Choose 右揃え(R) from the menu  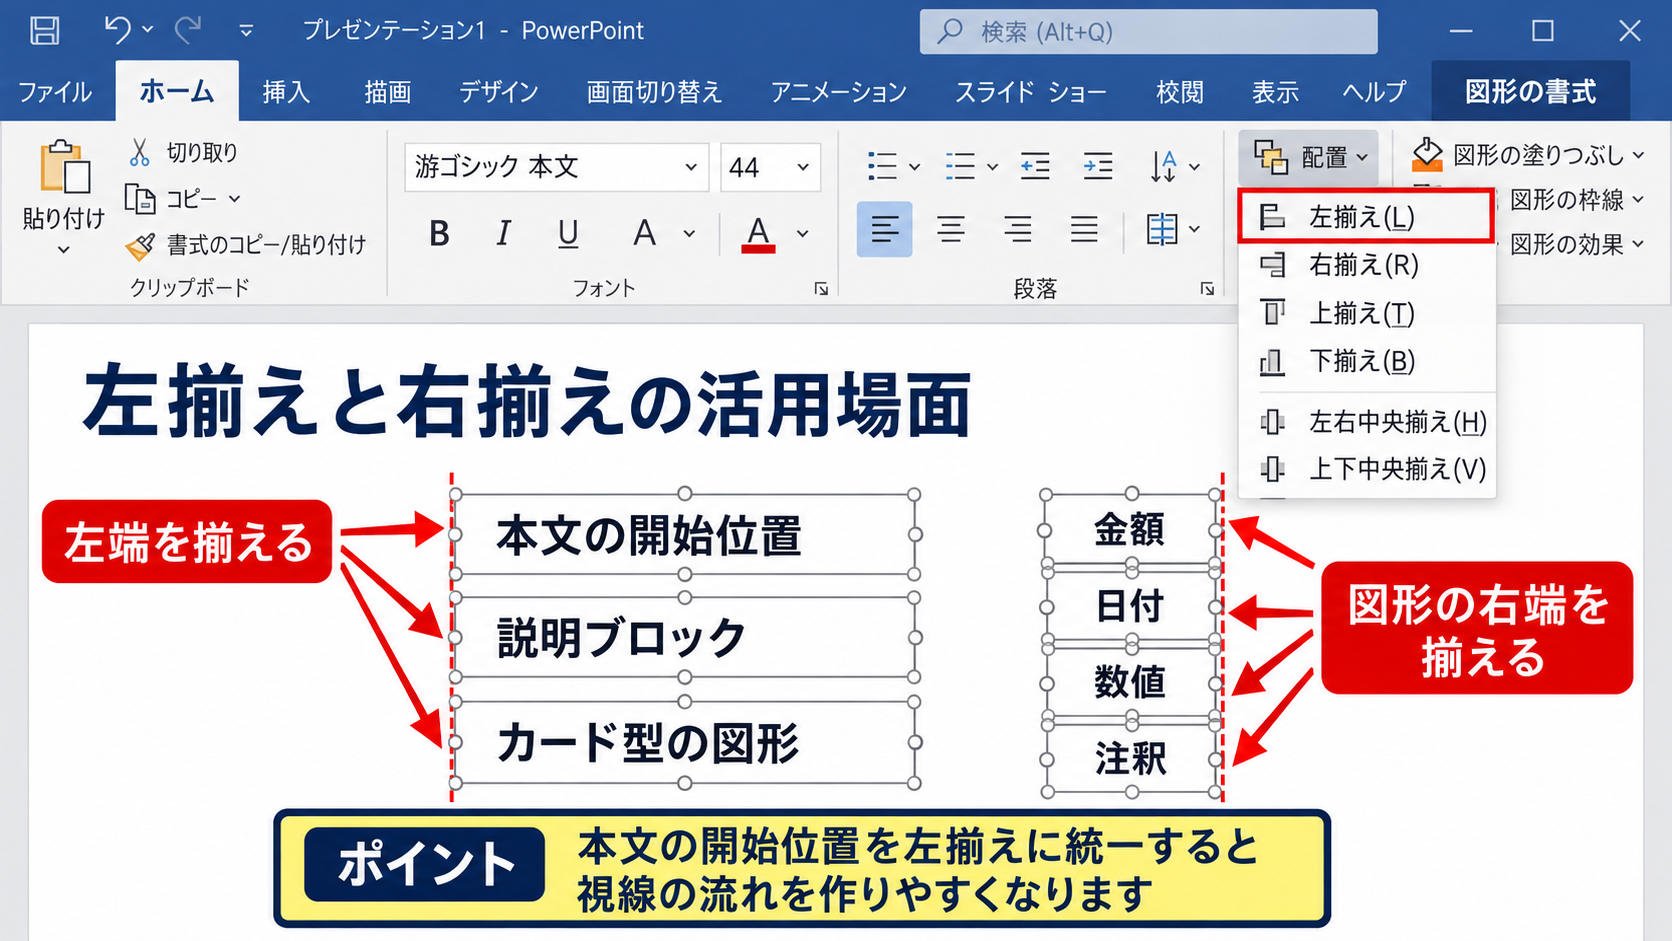[1366, 265]
